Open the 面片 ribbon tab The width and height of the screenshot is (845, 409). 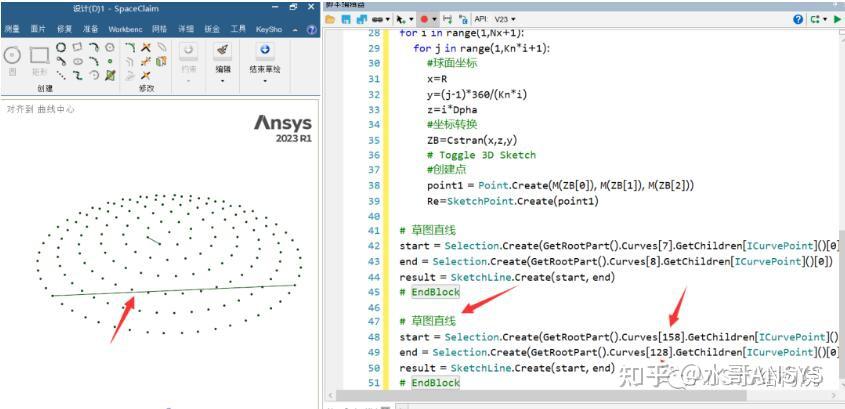(x=38, y=30)
